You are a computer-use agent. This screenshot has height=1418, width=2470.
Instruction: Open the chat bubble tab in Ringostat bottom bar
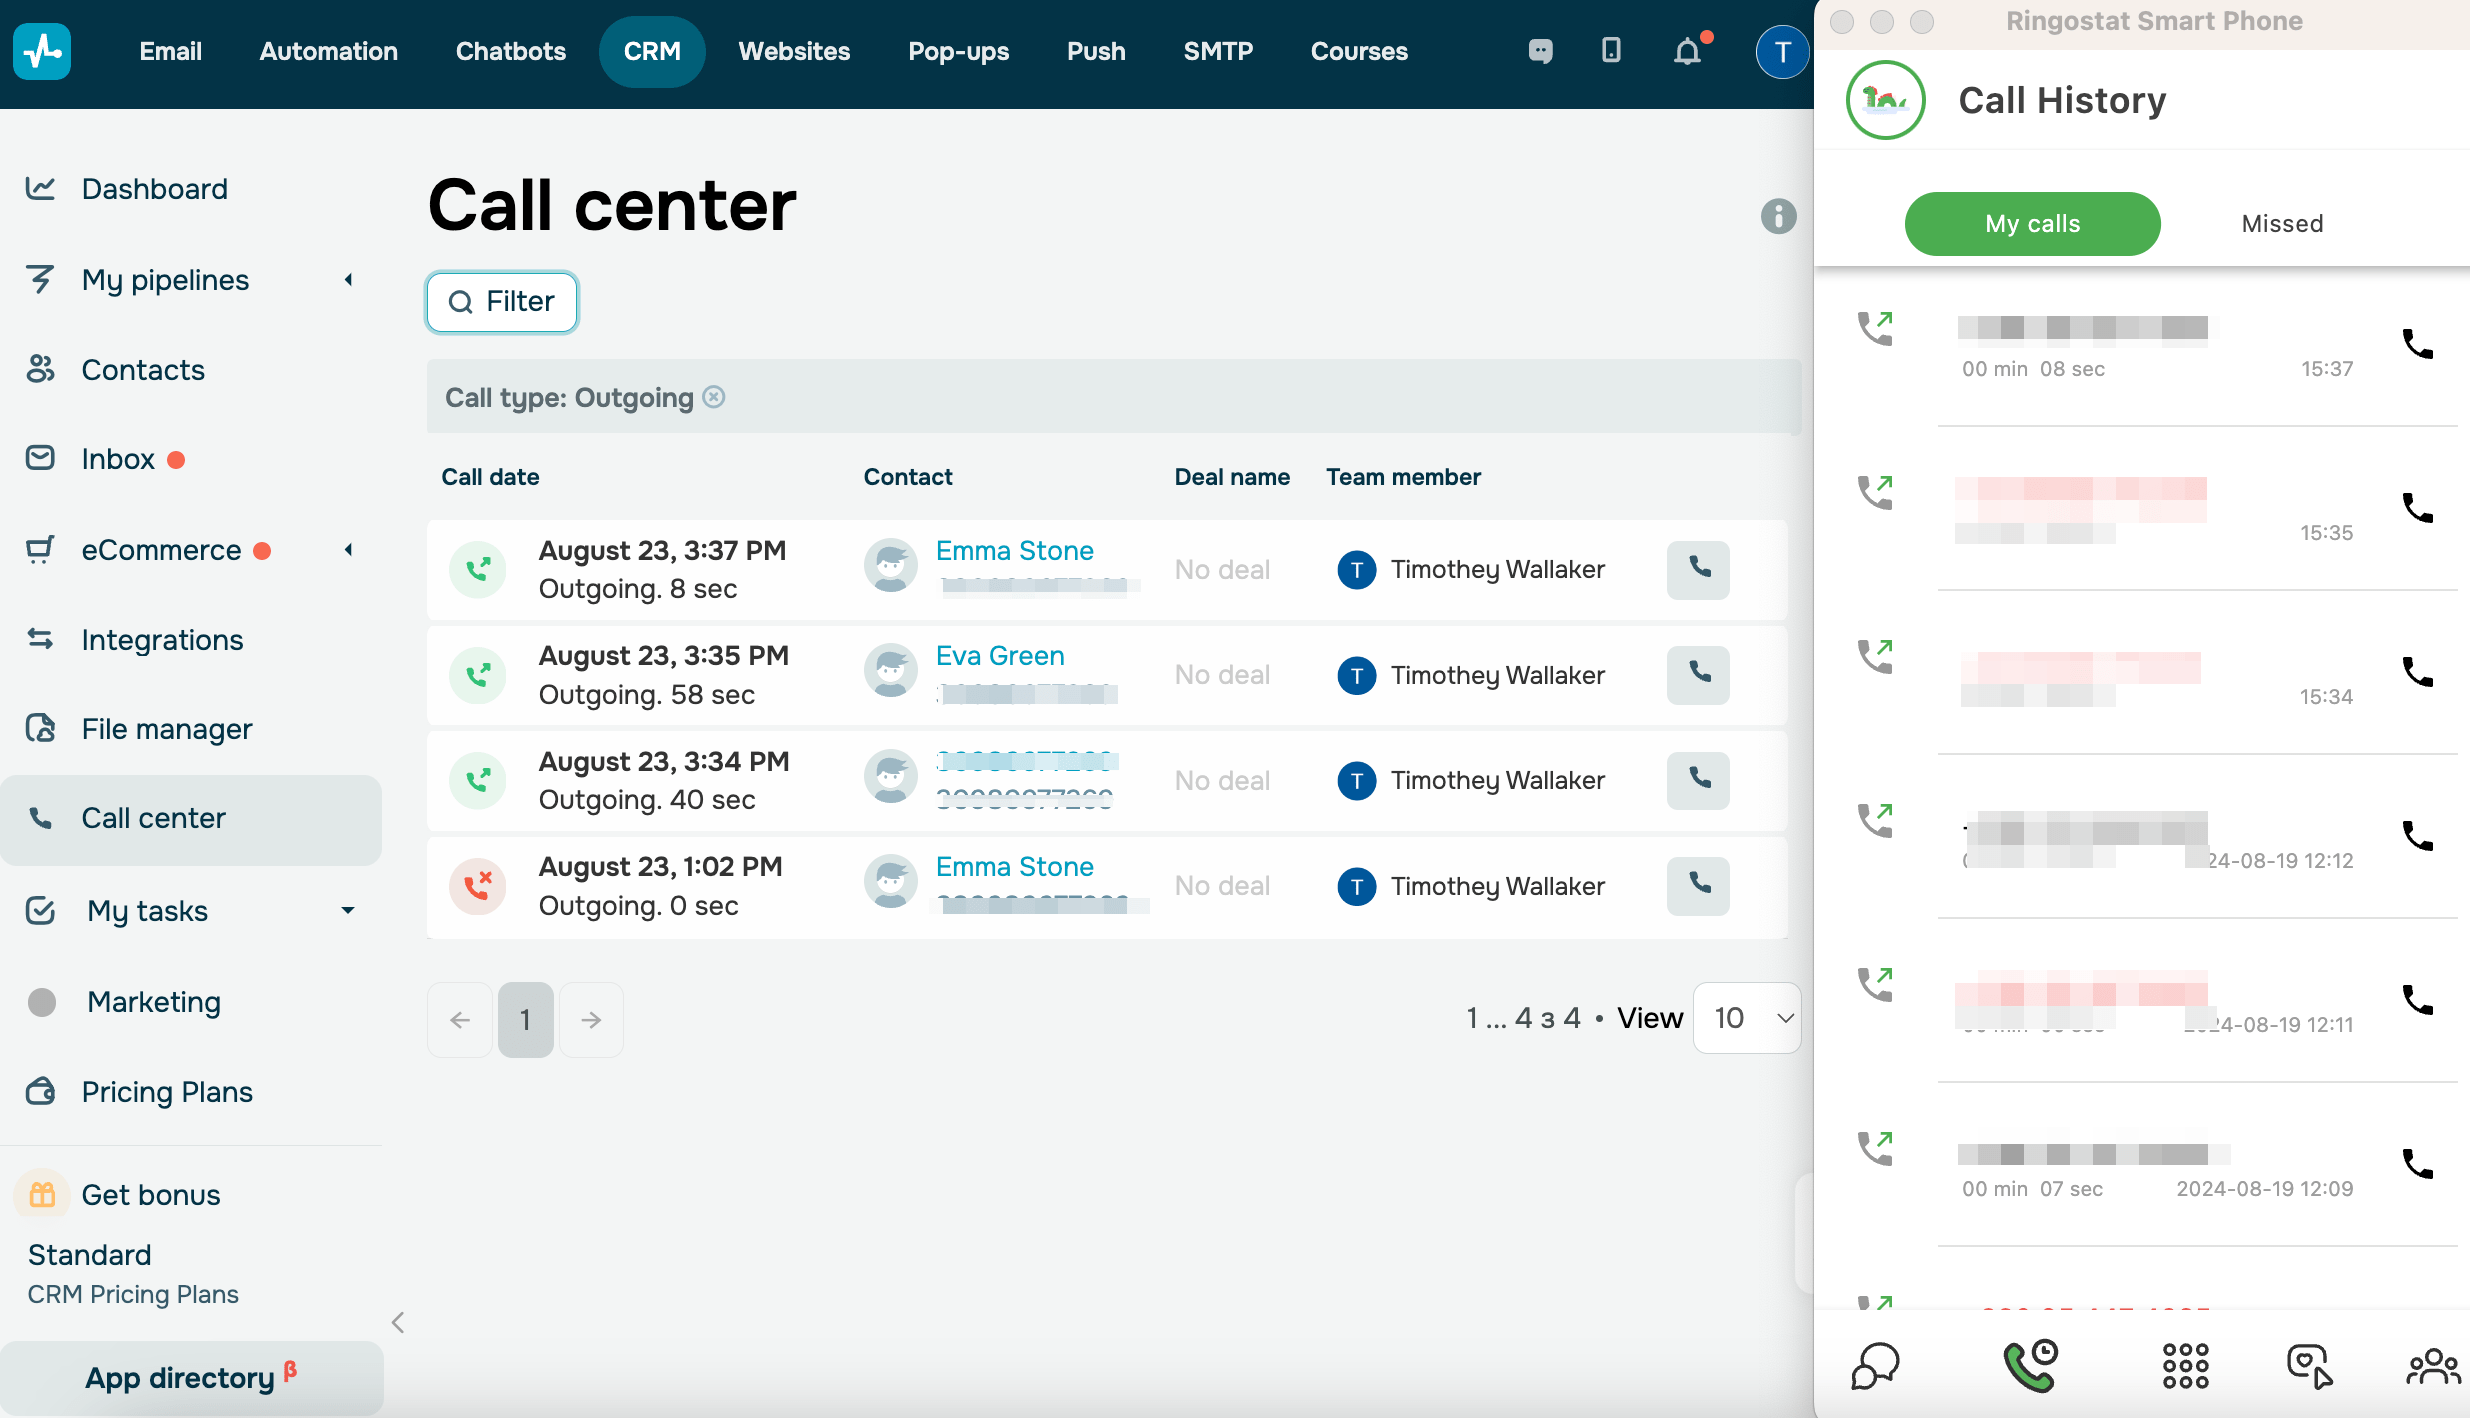click(x=1875, y=1366)
